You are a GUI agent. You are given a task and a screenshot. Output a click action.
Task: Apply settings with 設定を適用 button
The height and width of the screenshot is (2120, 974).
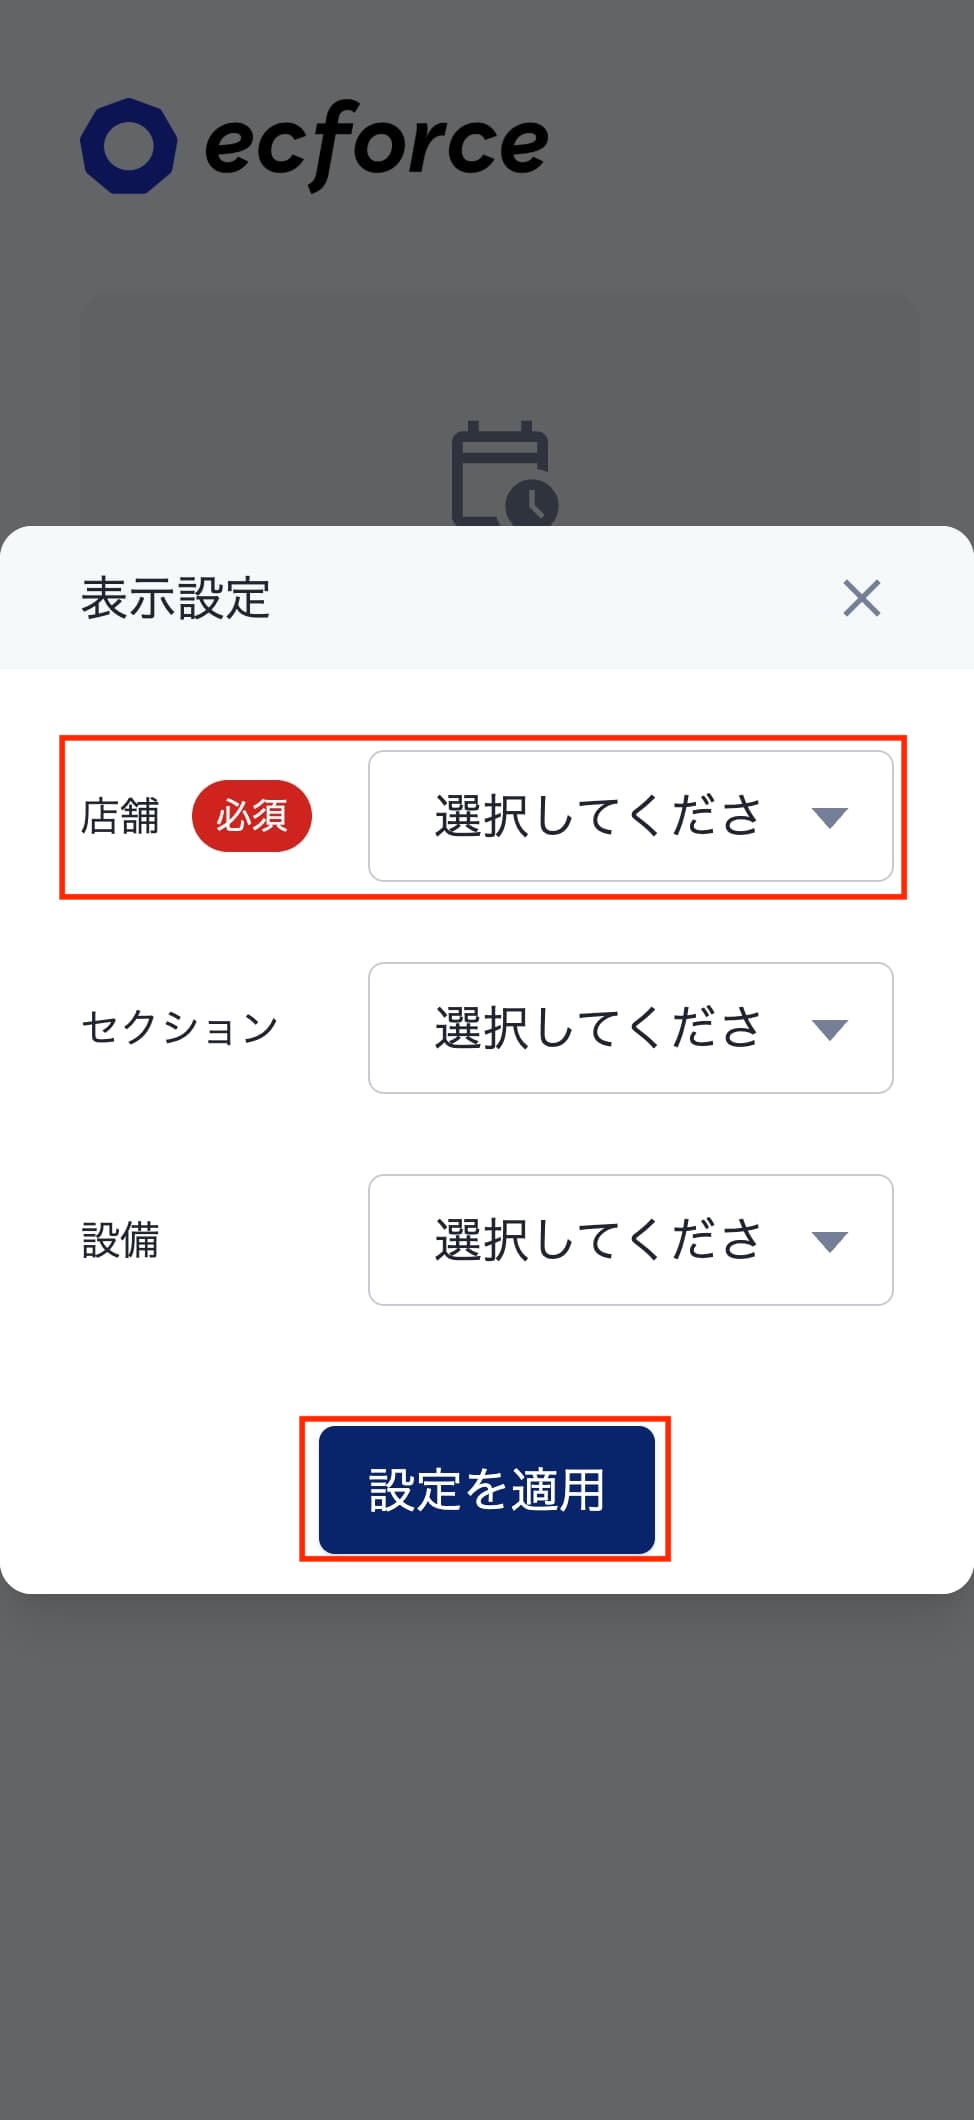(x=487, y=1490)
